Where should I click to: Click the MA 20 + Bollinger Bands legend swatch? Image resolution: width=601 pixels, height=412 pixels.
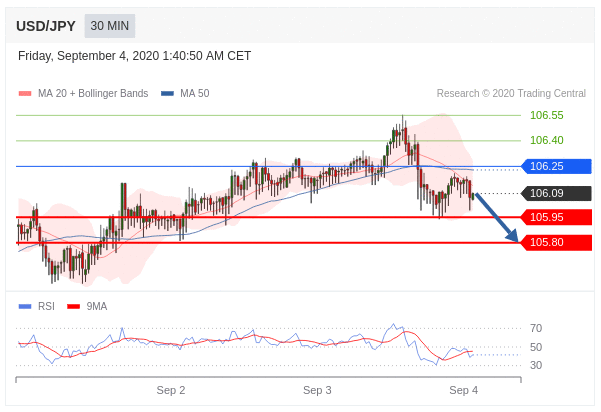[25, 94]
